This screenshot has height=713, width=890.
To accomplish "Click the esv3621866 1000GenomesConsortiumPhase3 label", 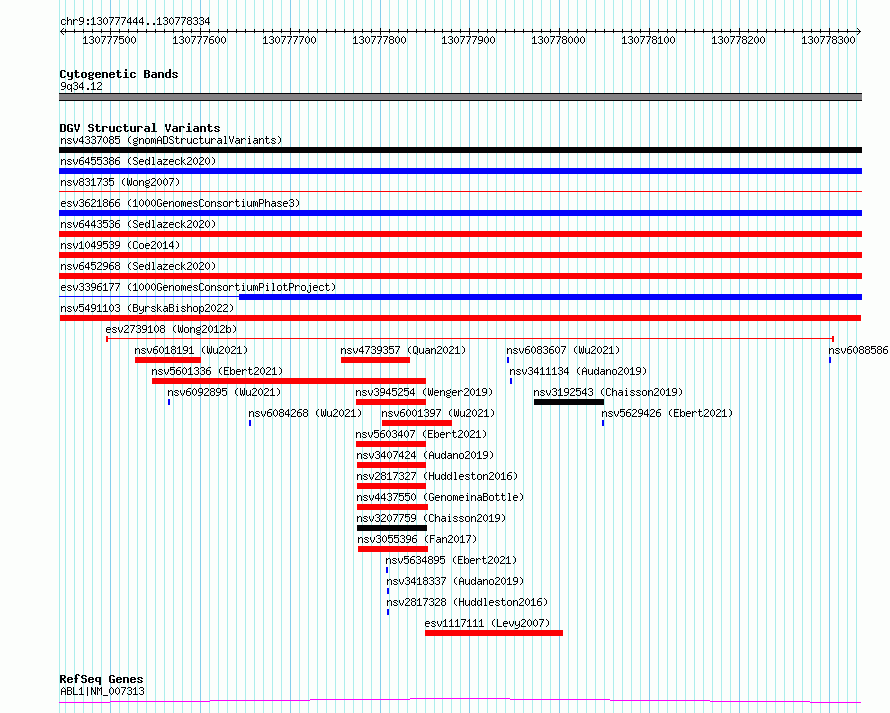I will [x=180, y=203].
